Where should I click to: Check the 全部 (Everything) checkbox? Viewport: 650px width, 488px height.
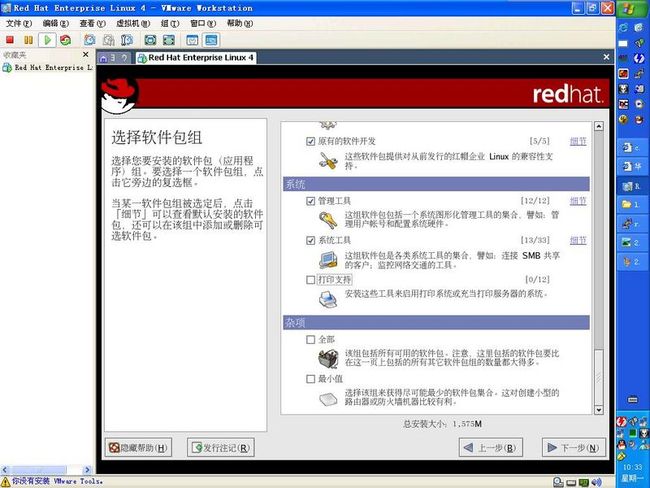[310, 340]
